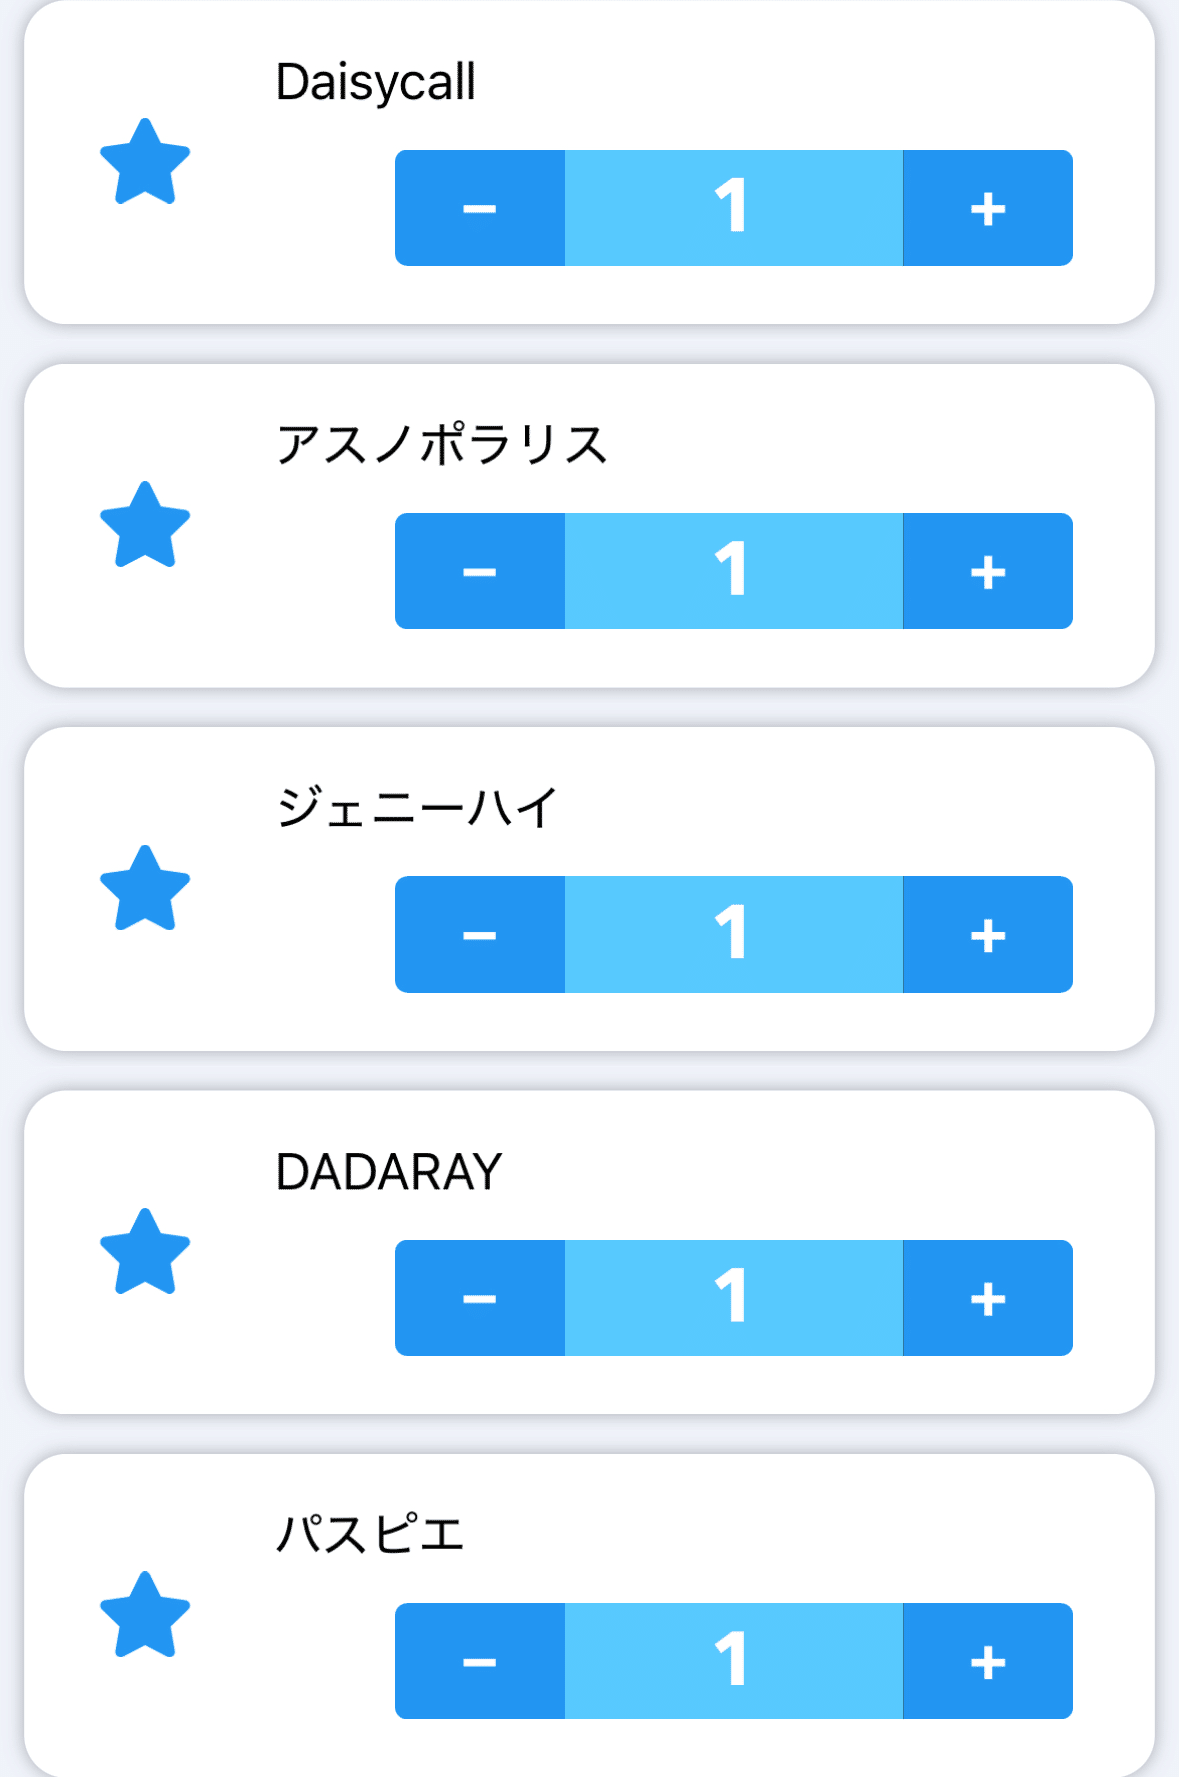1179x1777 pixels.
Task: Click the star icon beside DADARAY
Action: pyautogui.click(x=145, y=1252)
